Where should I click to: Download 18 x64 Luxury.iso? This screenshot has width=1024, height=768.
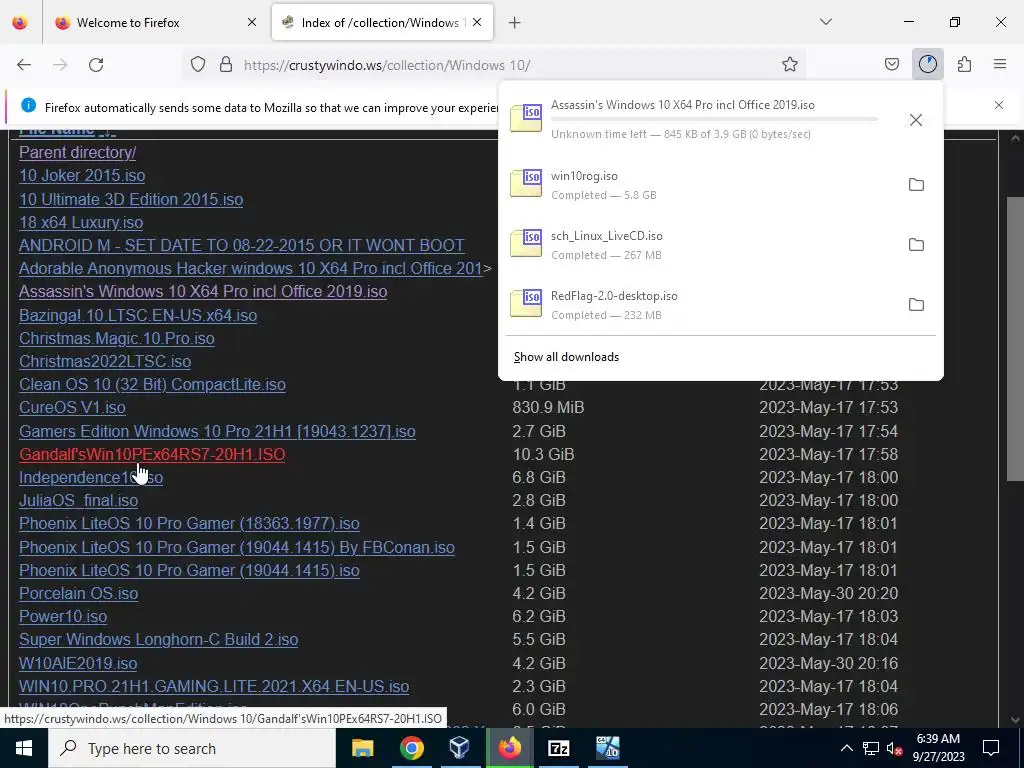click(x=81, y=222)
